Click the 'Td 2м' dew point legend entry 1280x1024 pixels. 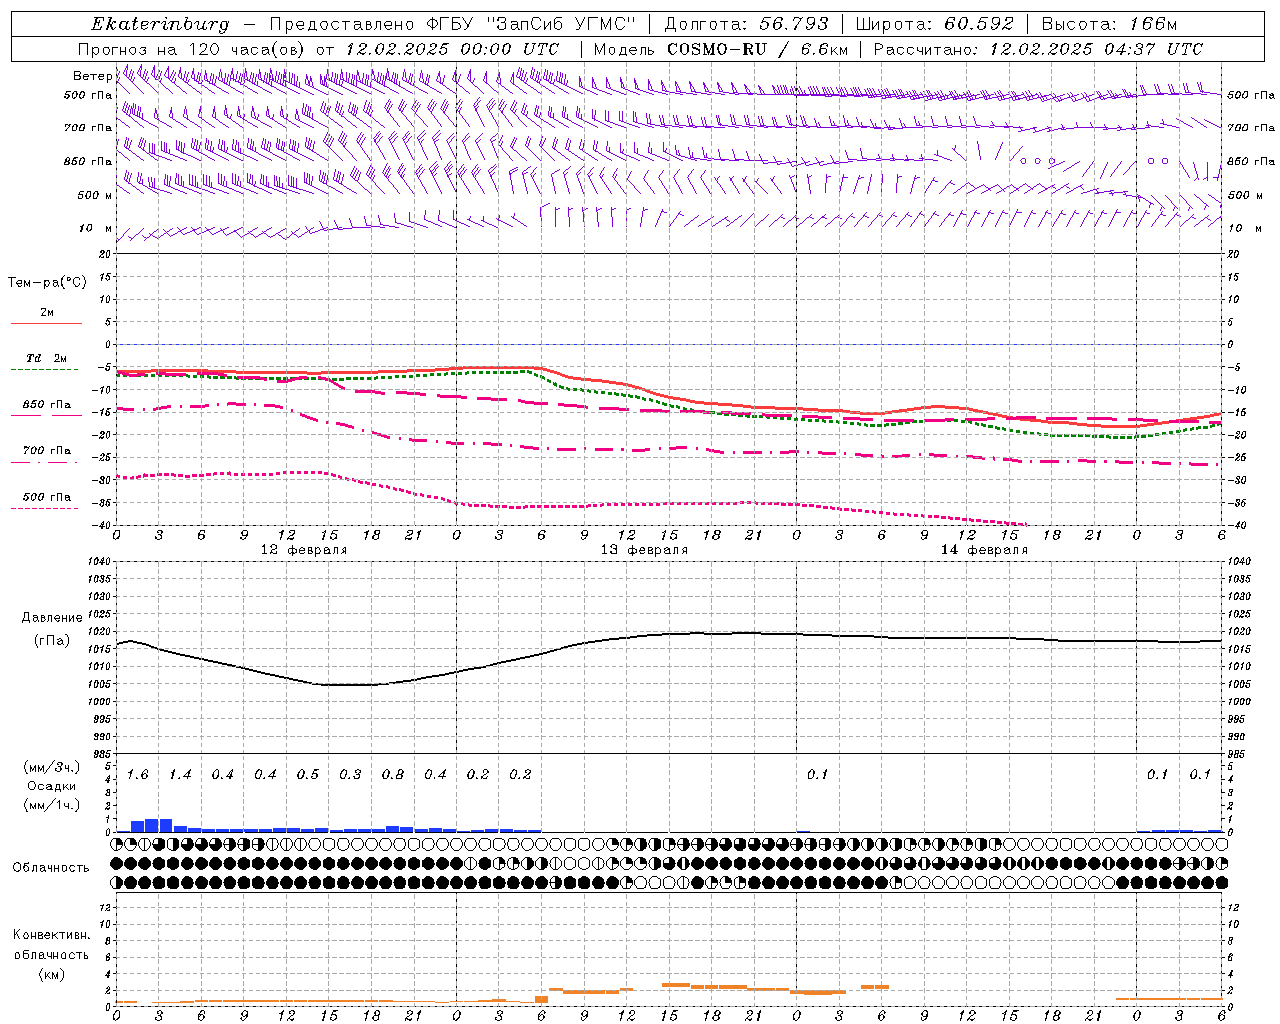coord(46,358)
